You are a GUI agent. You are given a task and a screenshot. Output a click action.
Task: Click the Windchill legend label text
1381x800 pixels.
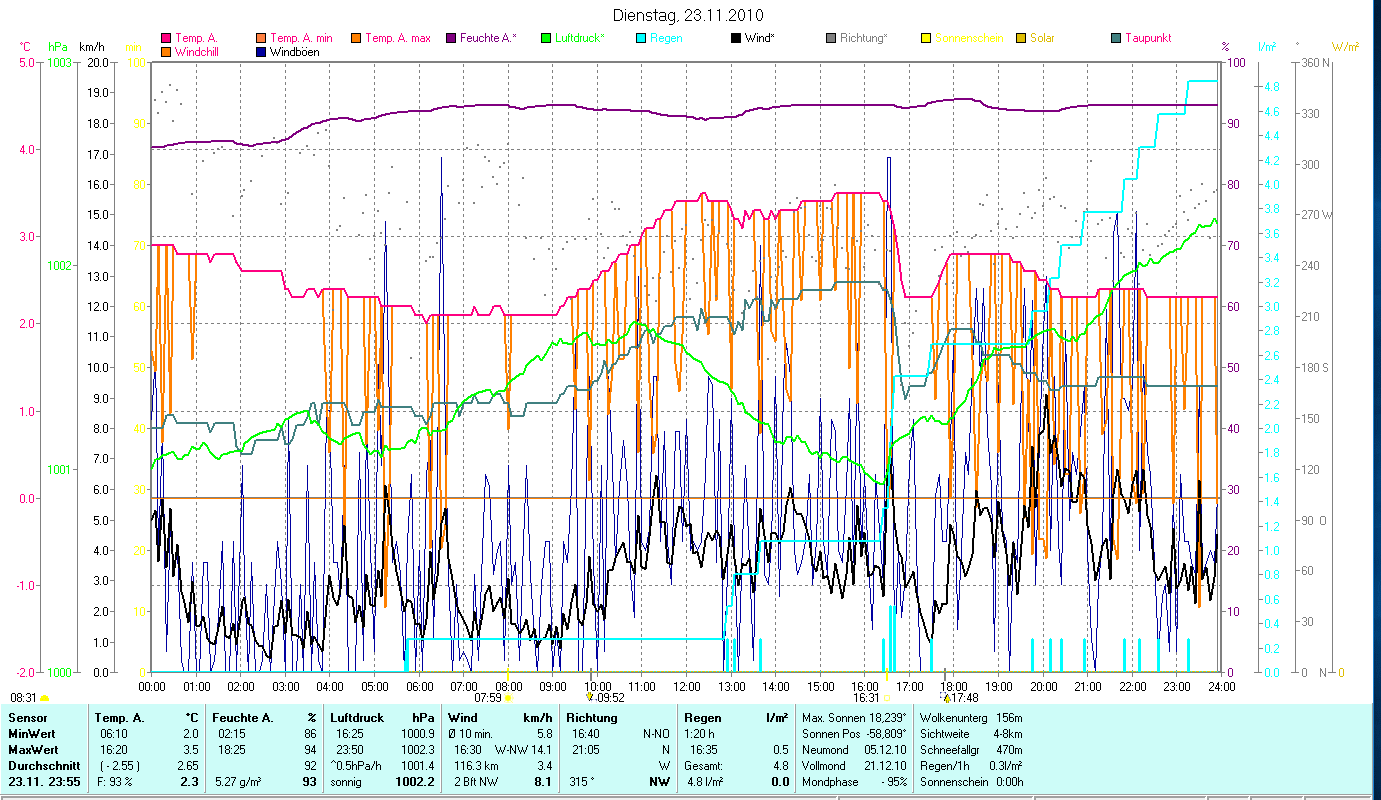pos(199,51)
